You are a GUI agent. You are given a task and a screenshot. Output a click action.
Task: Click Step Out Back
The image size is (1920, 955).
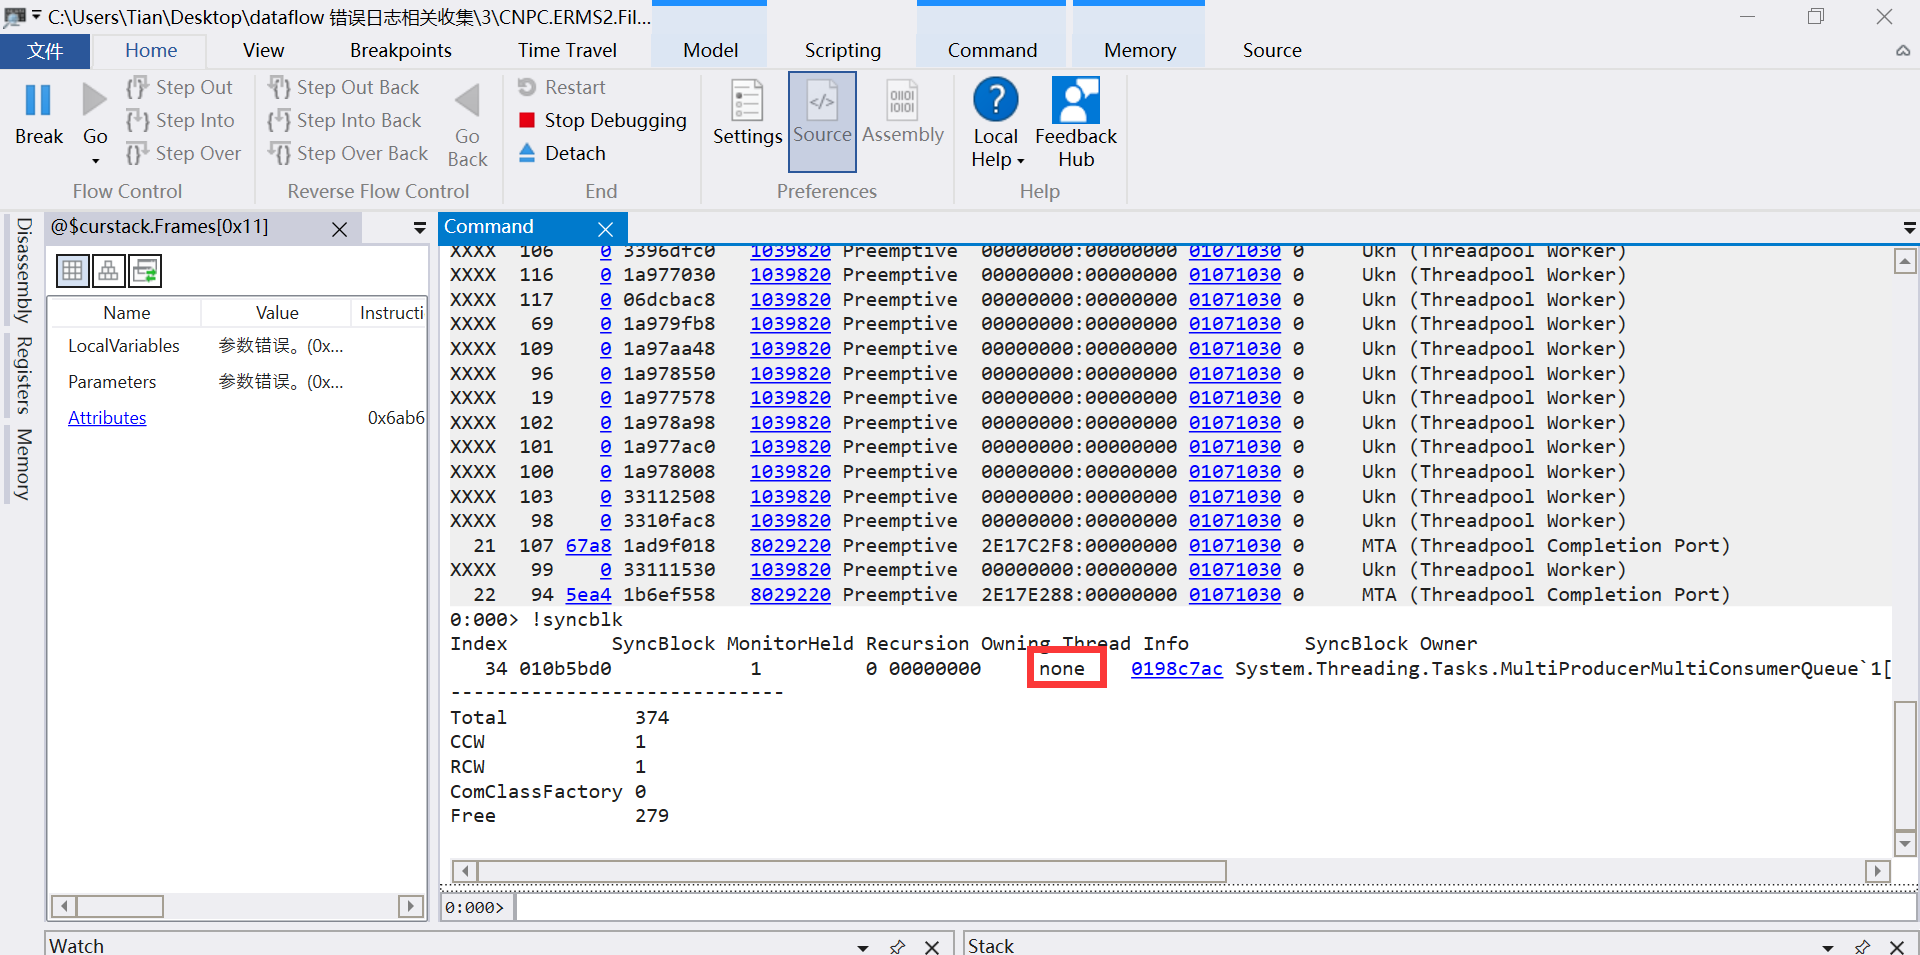click(x=344, y=88)
